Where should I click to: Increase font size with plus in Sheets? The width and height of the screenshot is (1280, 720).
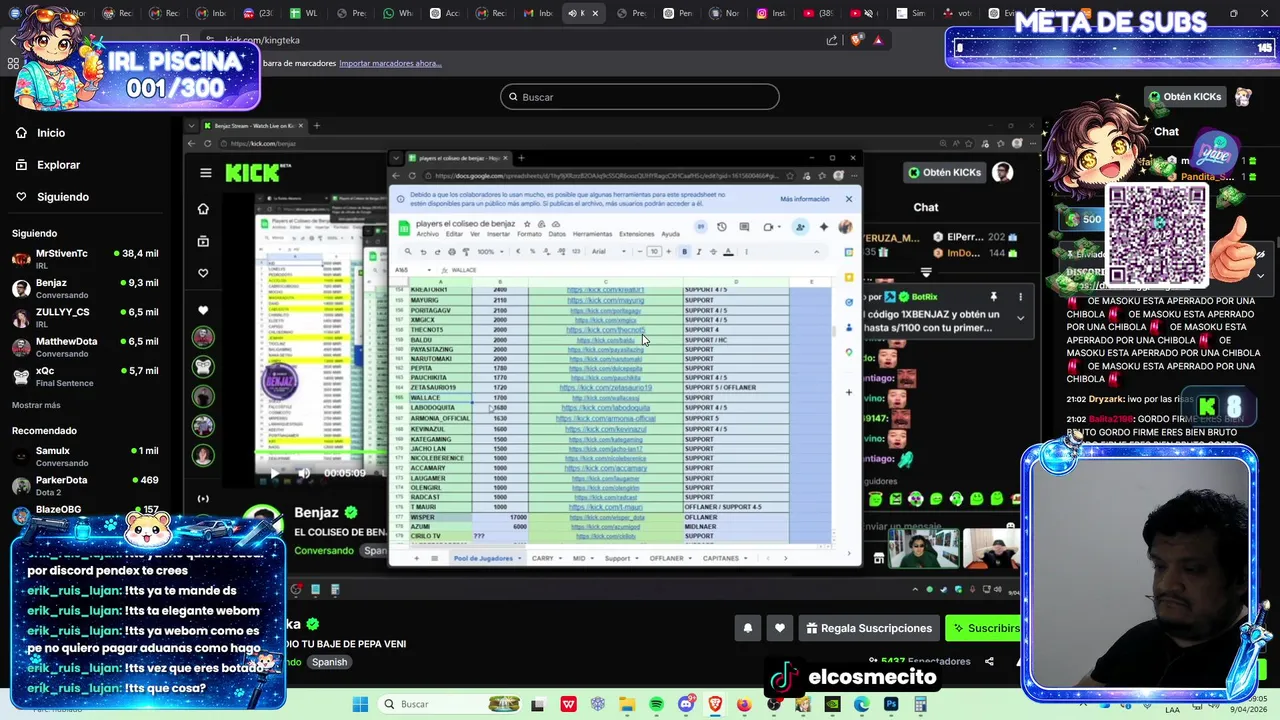click(668, 252)
